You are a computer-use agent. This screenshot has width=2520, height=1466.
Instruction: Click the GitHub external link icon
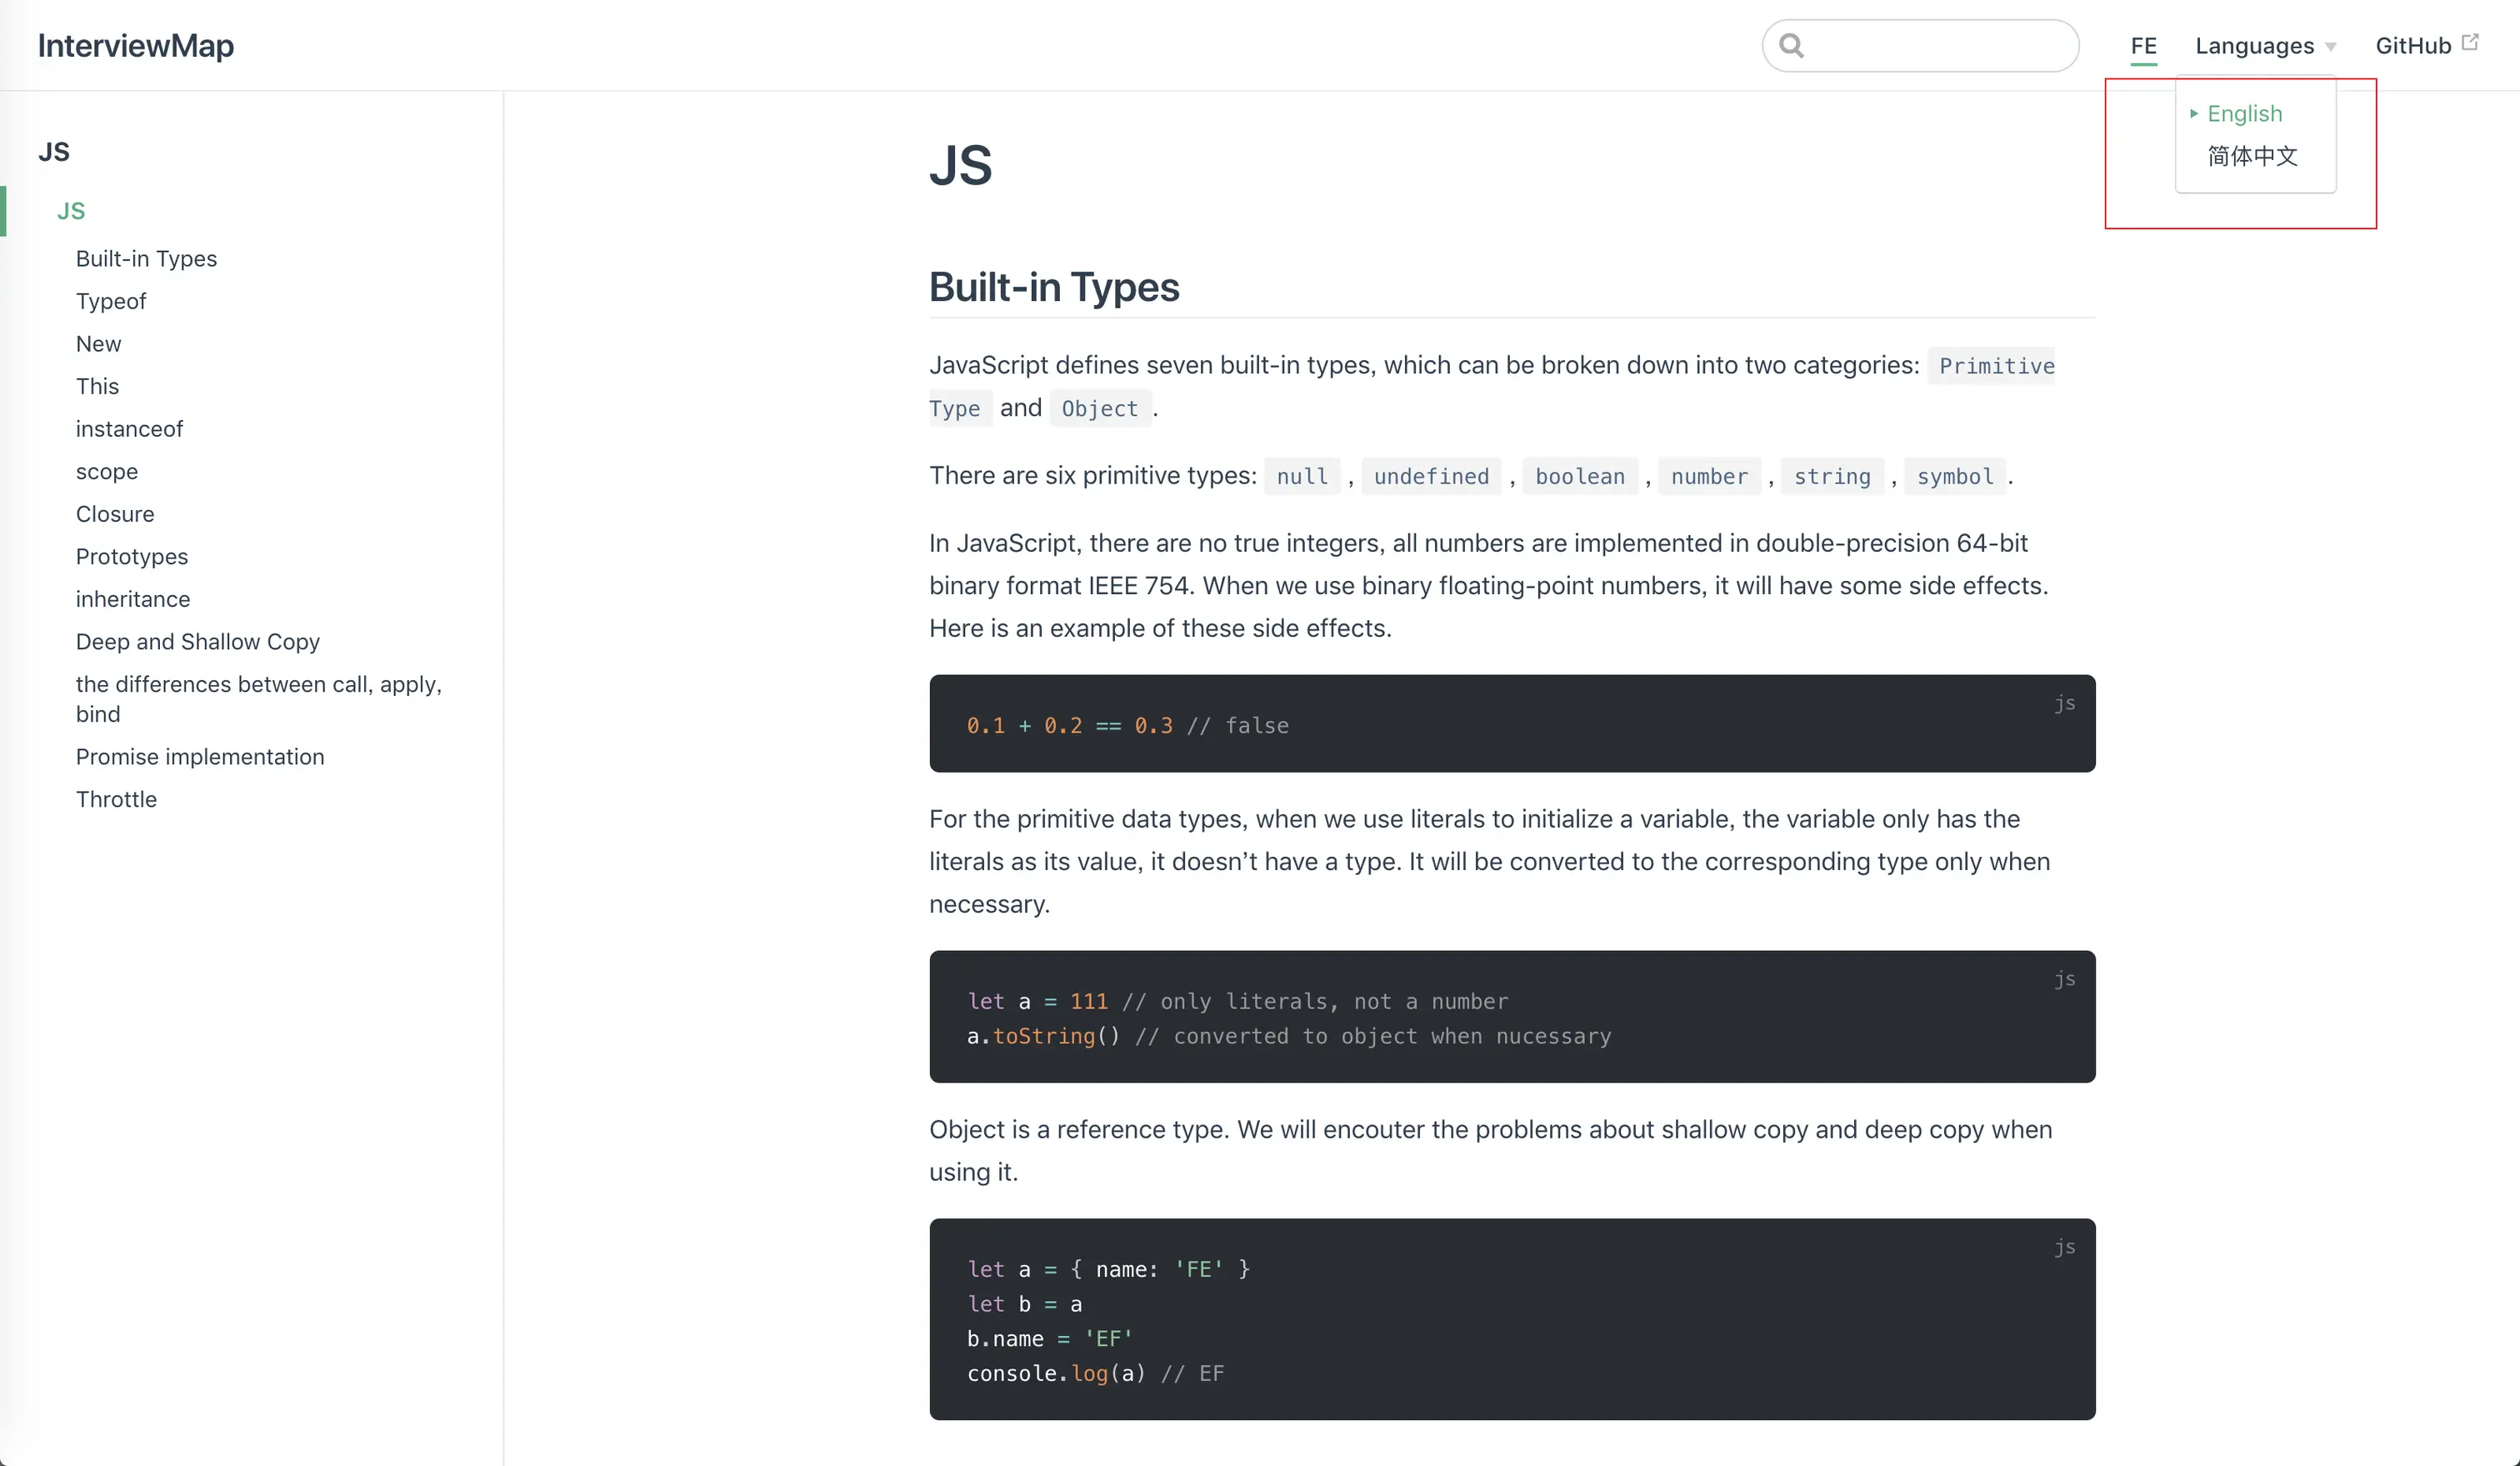coord(2470,42)
